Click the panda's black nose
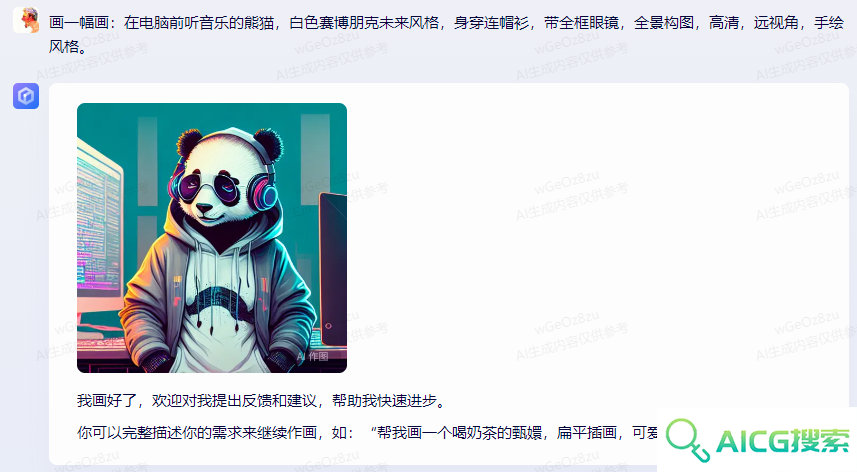Screen dimensions: 857x472 point(204,208)
